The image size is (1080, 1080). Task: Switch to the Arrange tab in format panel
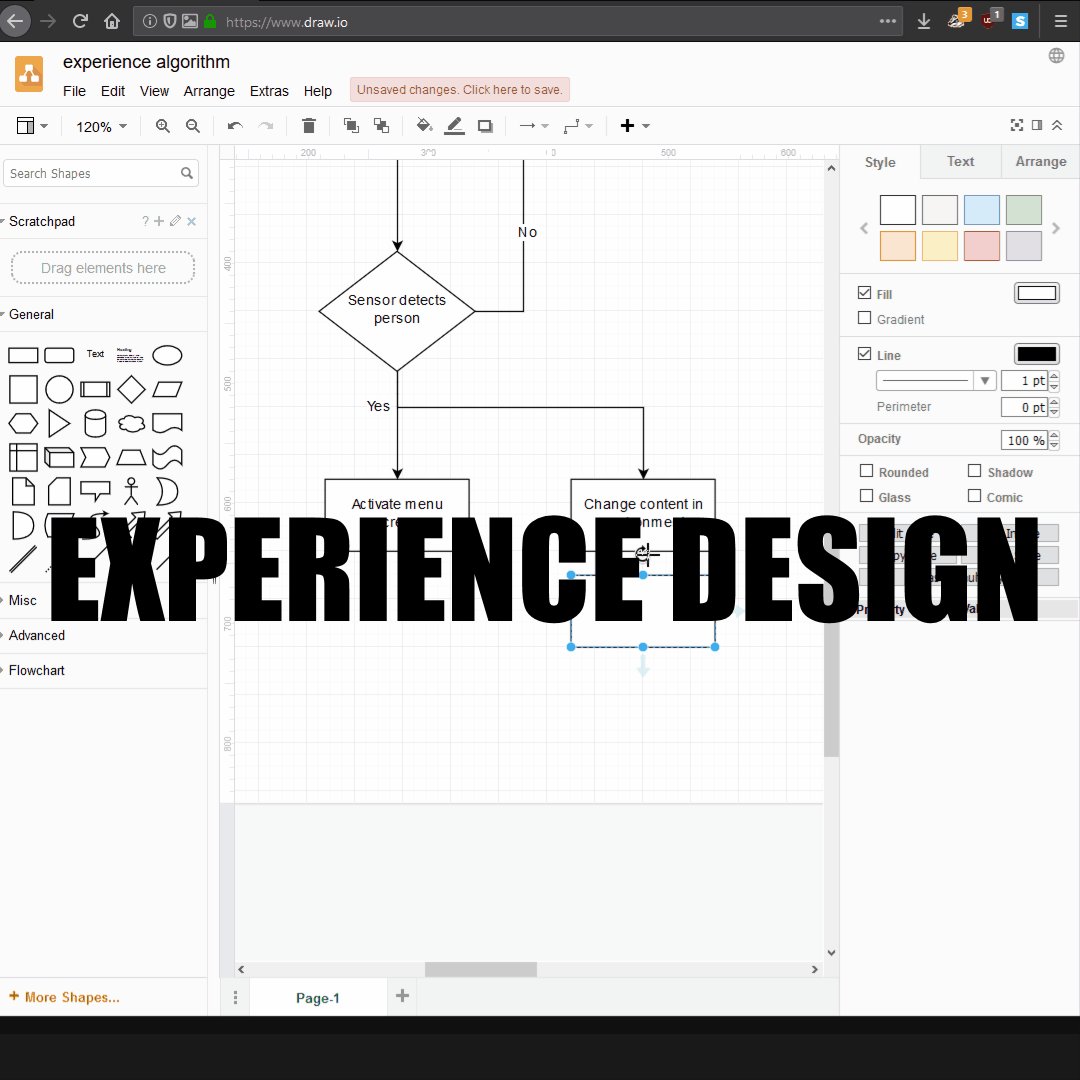pos(1041,161)
